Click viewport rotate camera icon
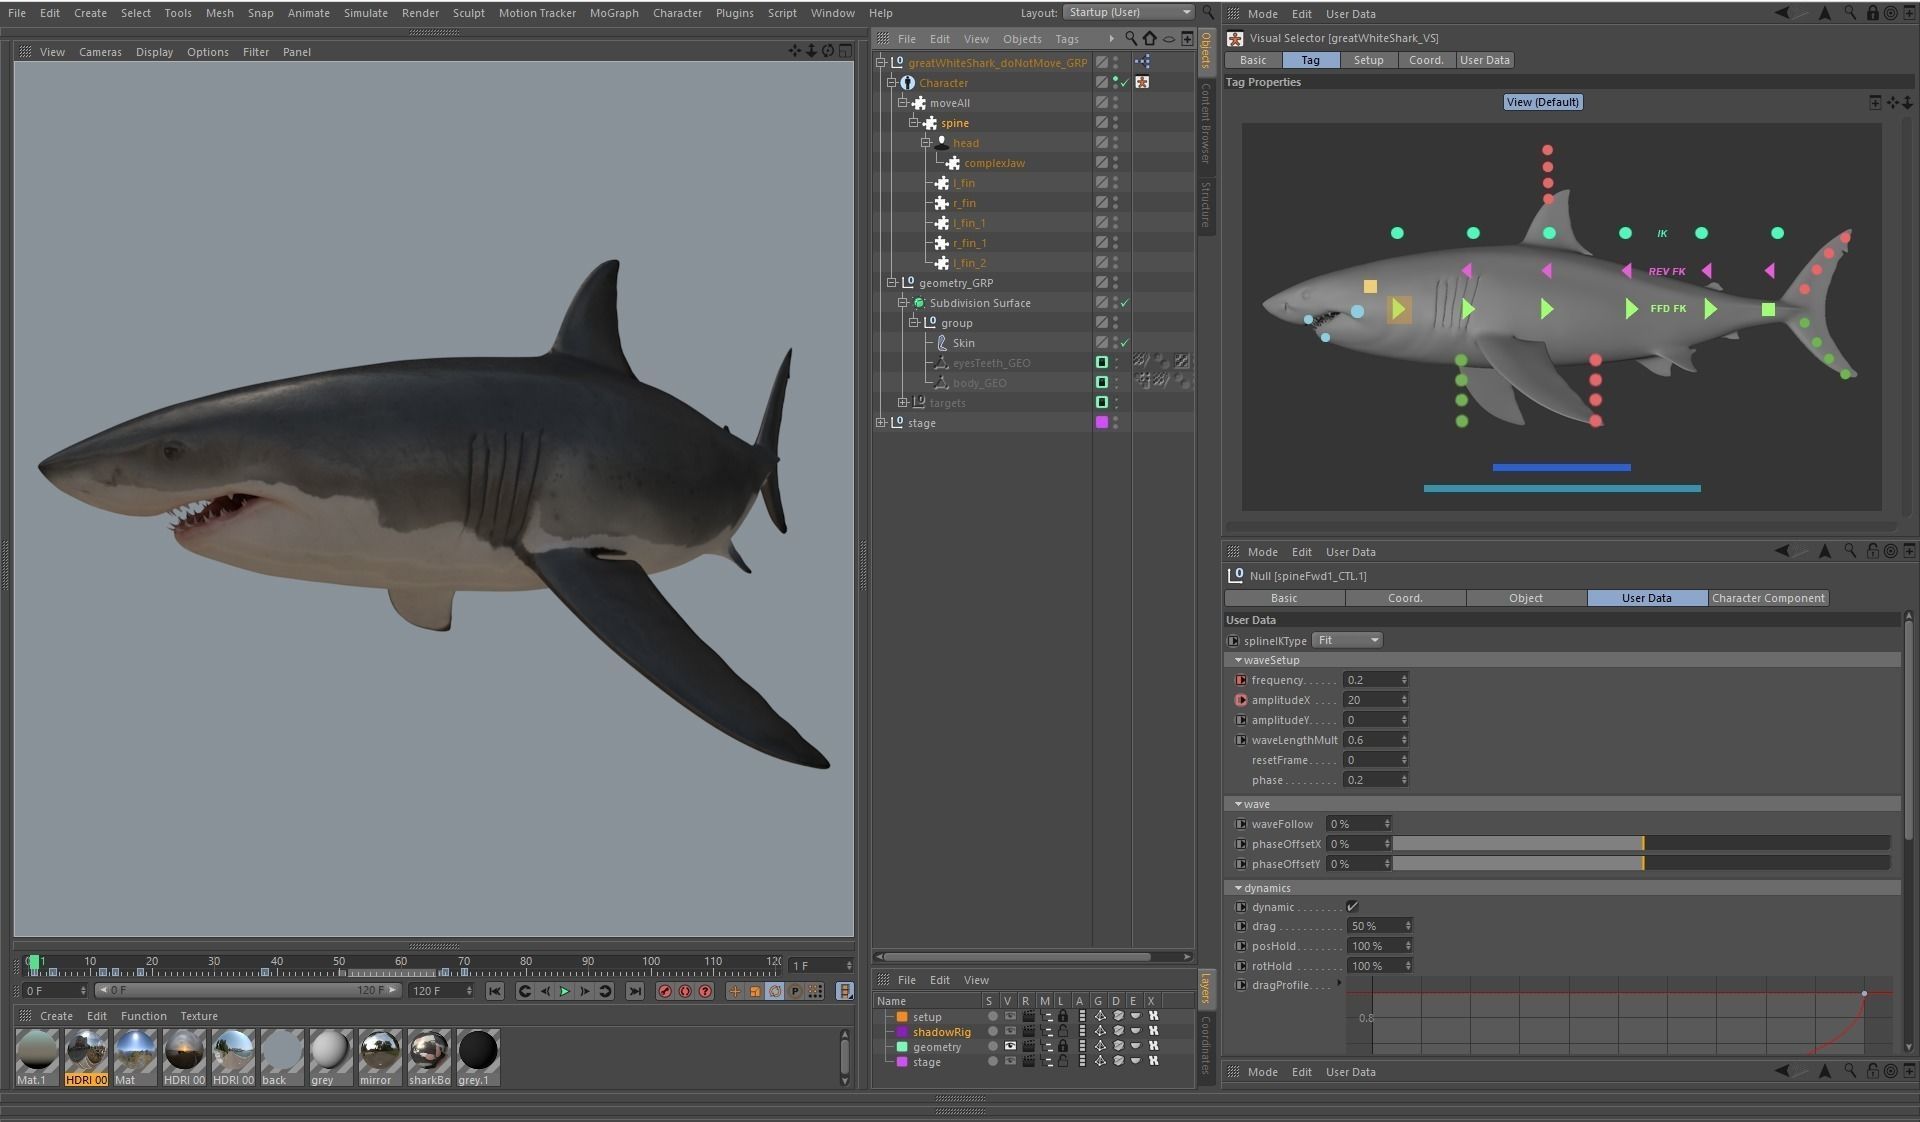 point(828,51)
